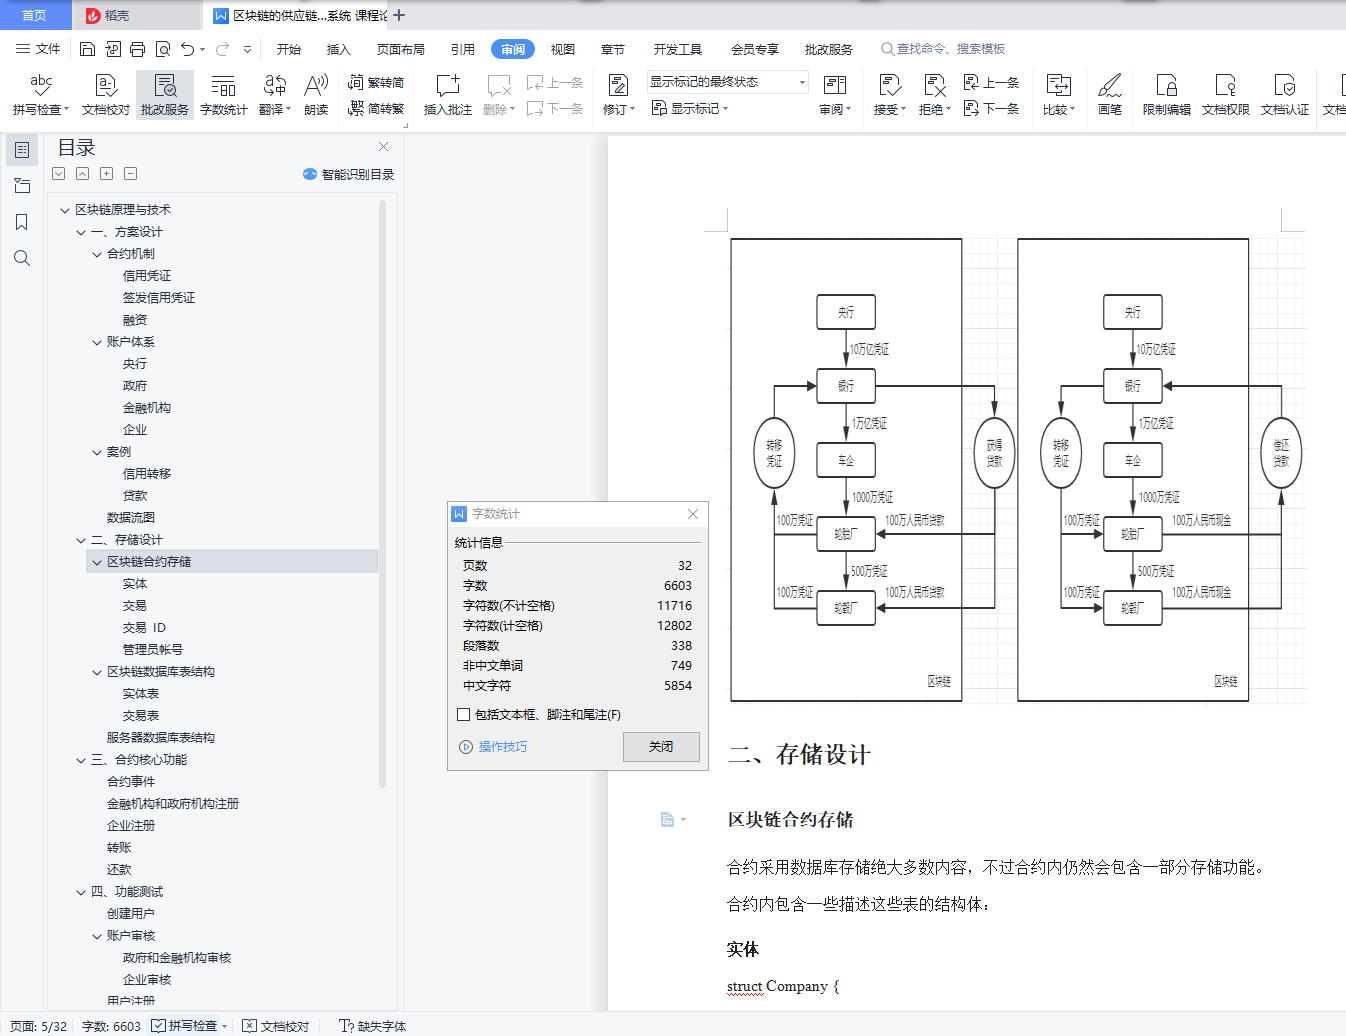The image size is (1346, 1036).
Task: Open the bookmark sidebar icon
Action: [22, 222]
